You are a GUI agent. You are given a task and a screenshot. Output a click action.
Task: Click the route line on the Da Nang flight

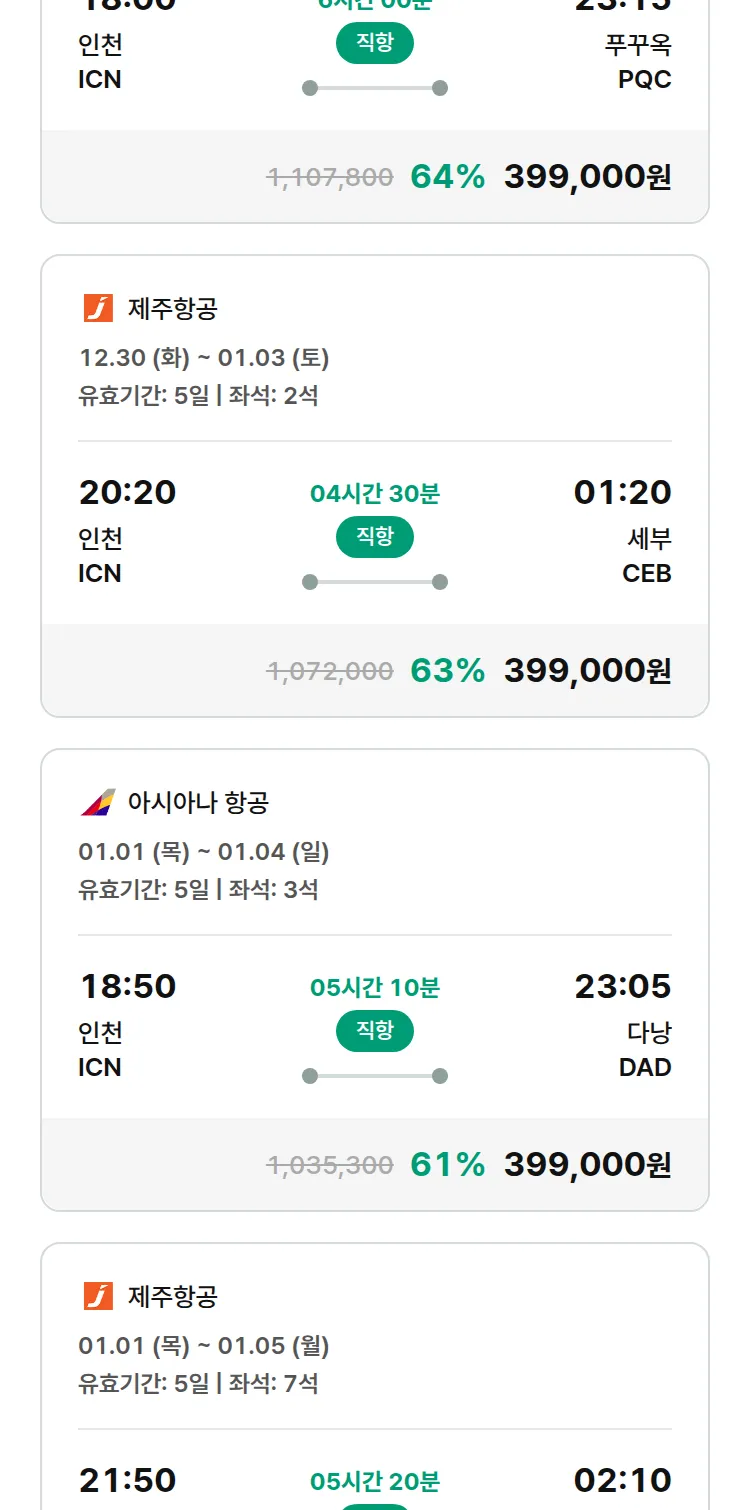click(x=375, y=1076)
